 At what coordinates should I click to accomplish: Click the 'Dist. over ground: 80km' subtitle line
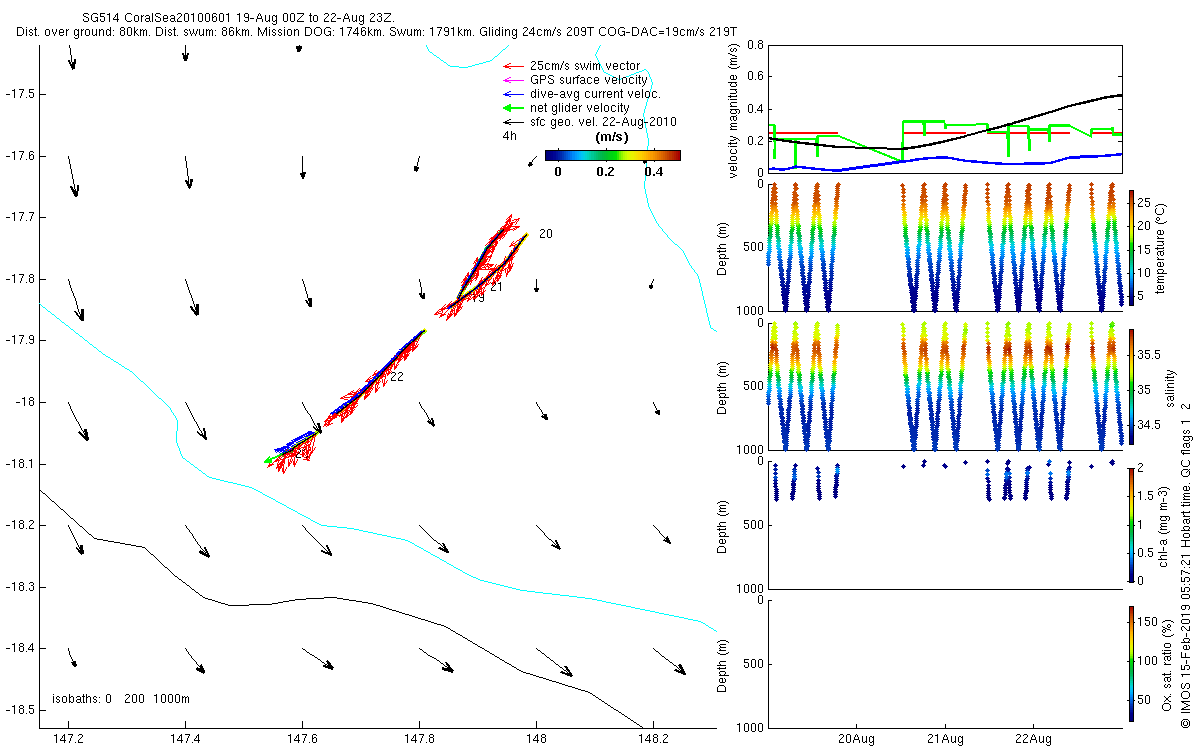(x=377, y=32)
